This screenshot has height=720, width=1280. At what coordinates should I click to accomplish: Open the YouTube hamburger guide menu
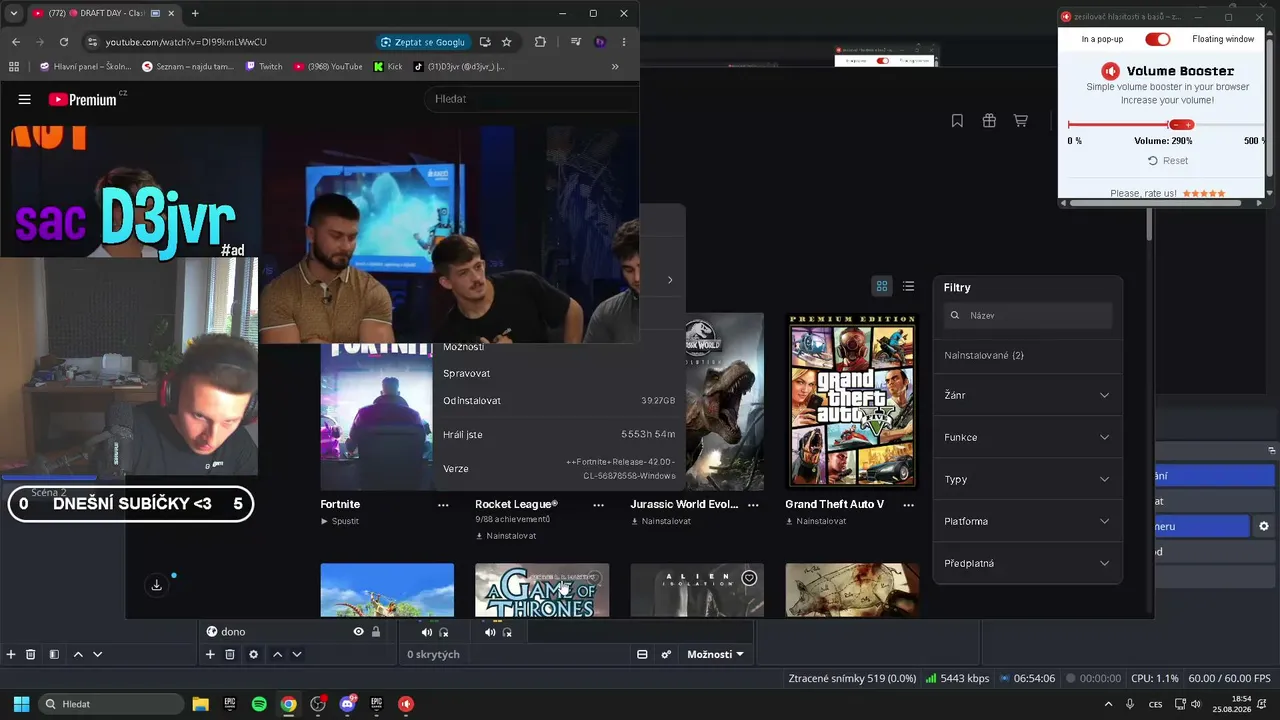point(25,99)
